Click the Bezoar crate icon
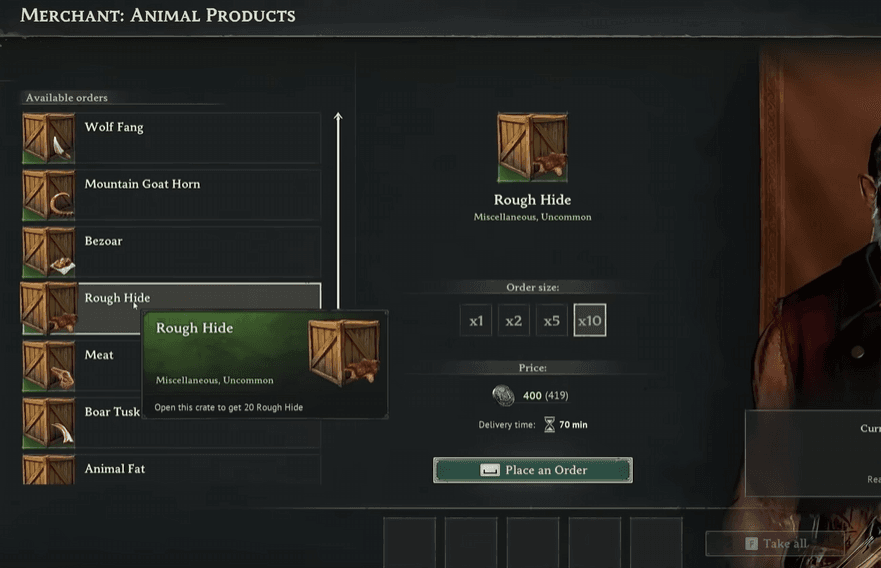881x568 pixels. pyautogui.click(x=48, y=252)
